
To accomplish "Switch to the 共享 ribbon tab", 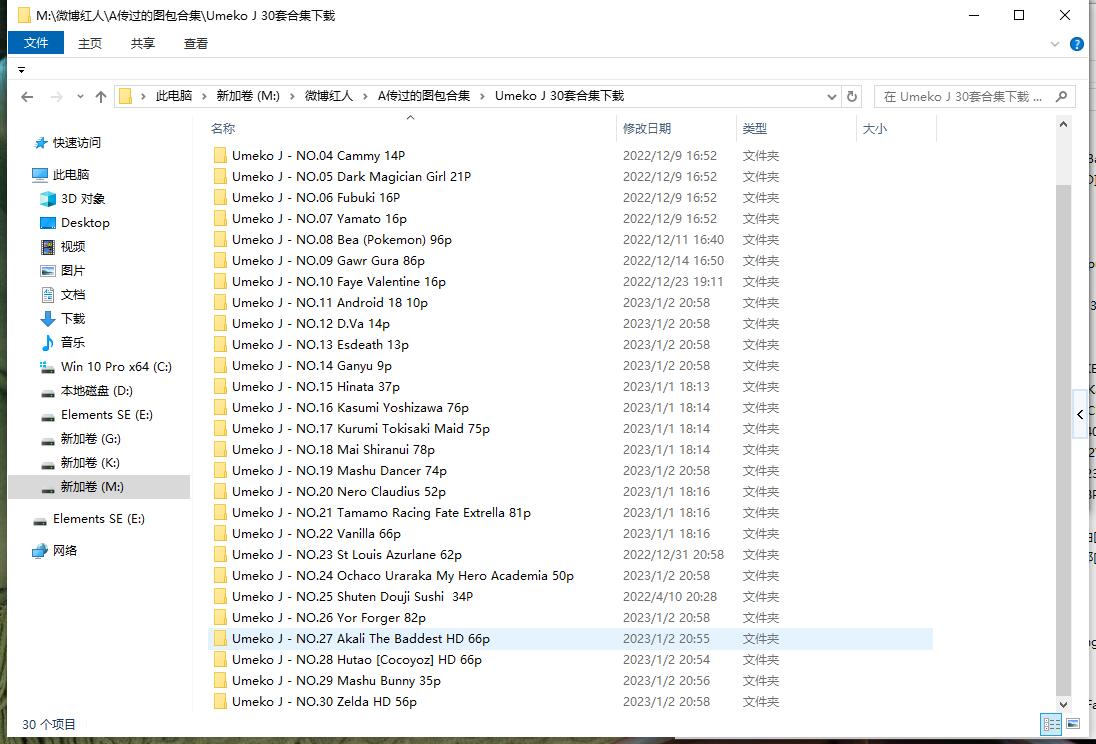I will click(x=143, y=43).
